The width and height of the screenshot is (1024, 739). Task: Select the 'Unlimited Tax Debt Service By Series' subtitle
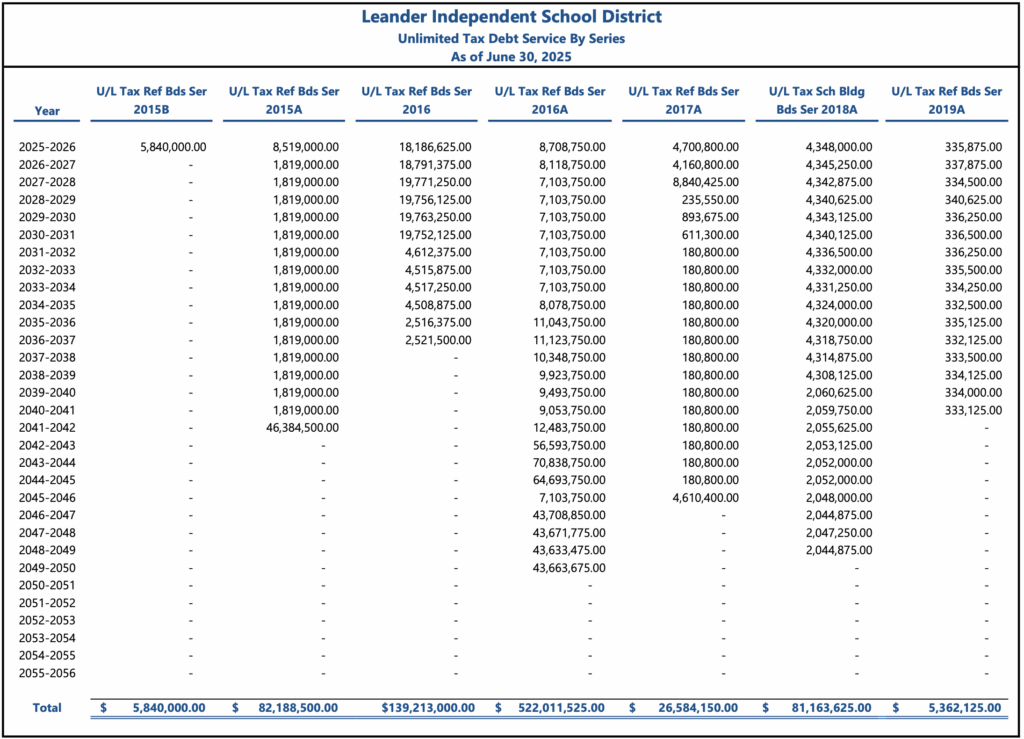(x=511, y=39)
